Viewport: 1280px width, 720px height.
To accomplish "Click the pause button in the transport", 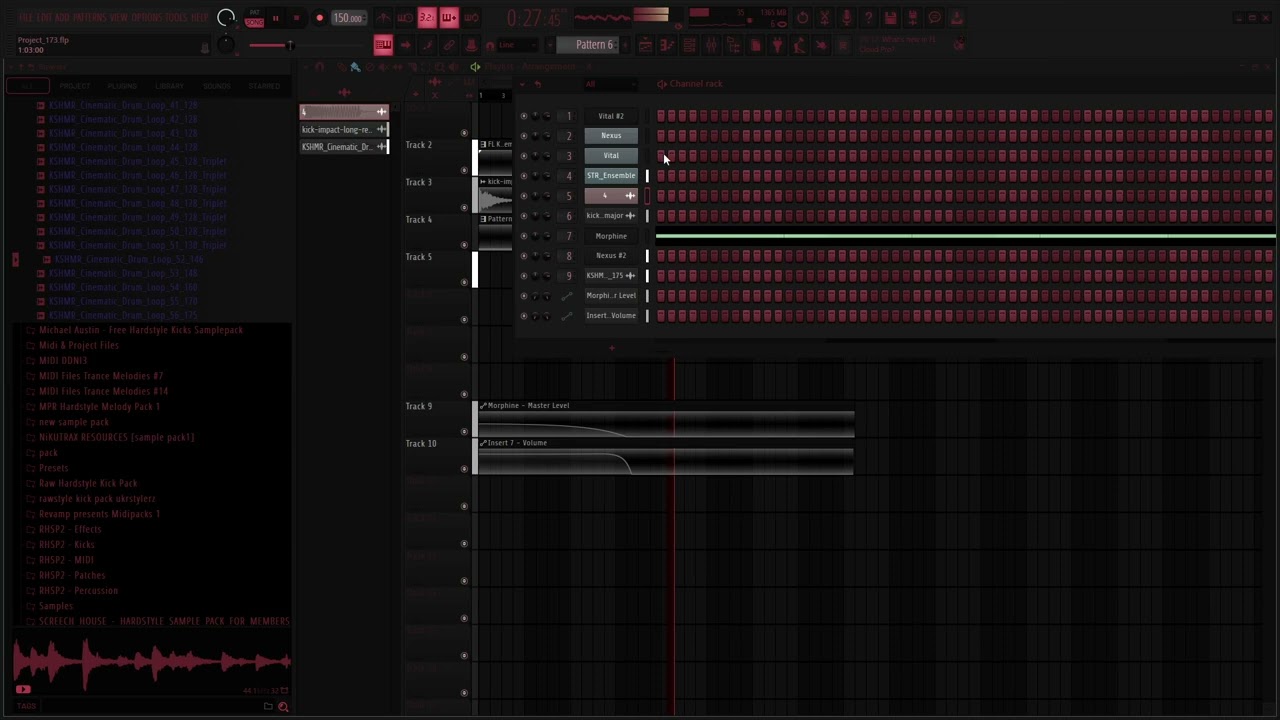I will click(275, 18).
